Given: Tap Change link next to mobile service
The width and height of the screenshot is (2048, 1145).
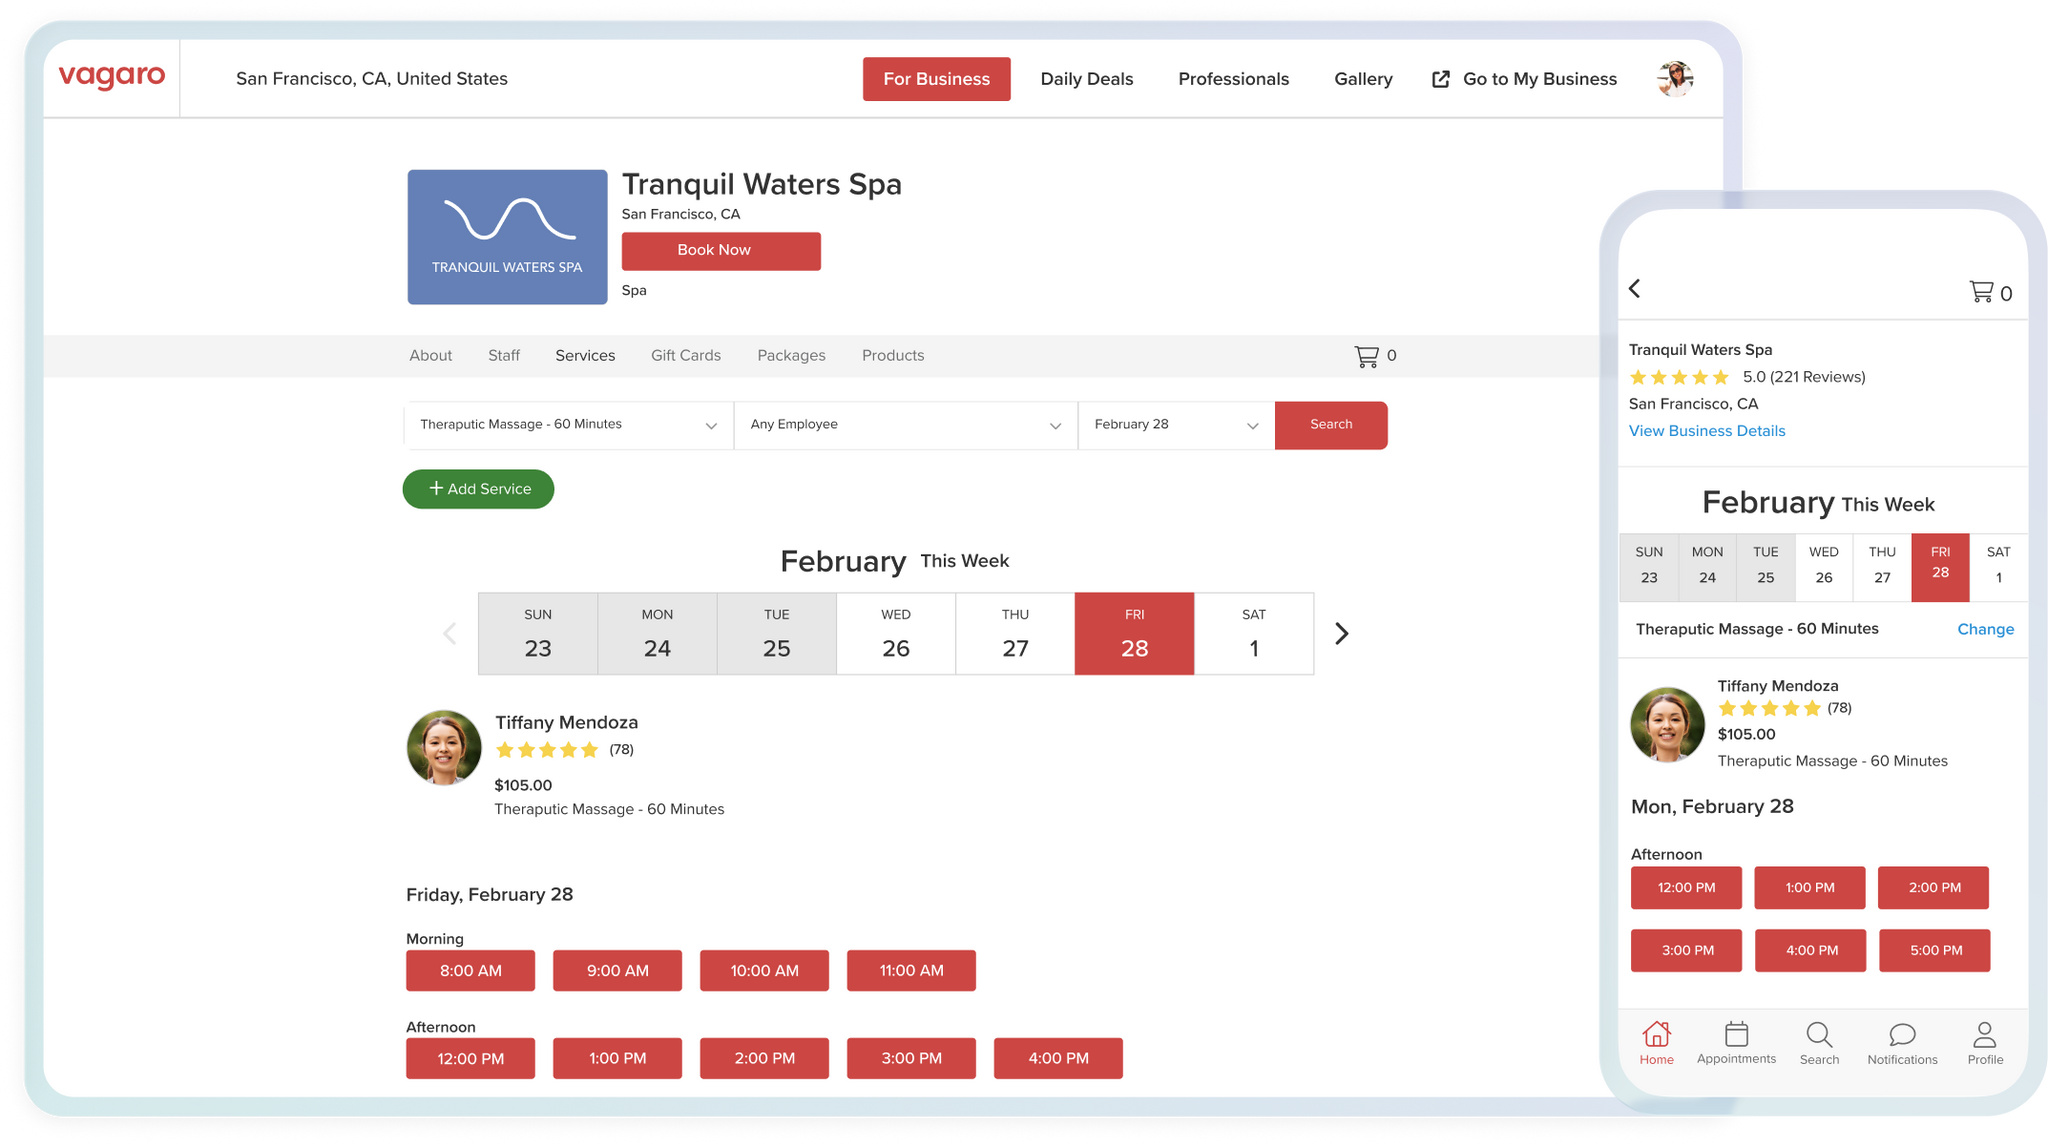Looking at the screenshot, I should [1986, 629].
